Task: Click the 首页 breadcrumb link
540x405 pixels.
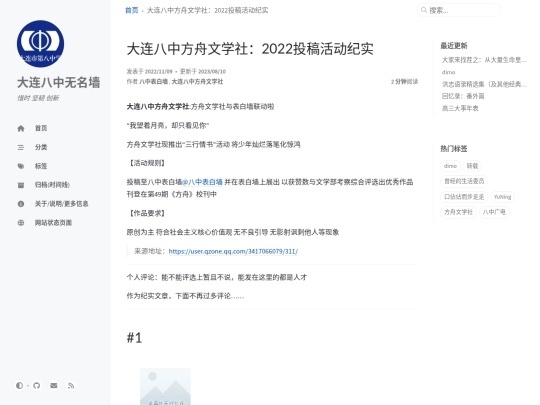Action: click(132, 10)
